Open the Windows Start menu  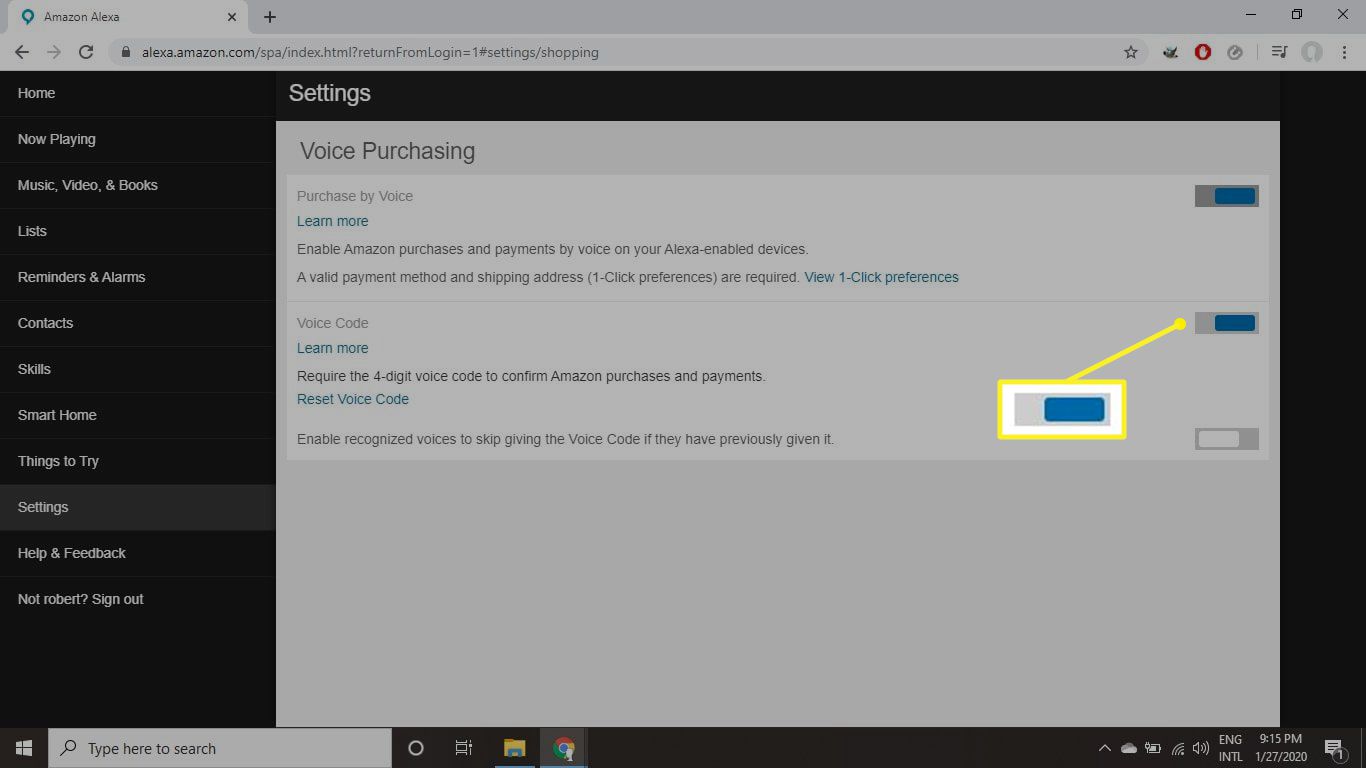click(24, 748)
